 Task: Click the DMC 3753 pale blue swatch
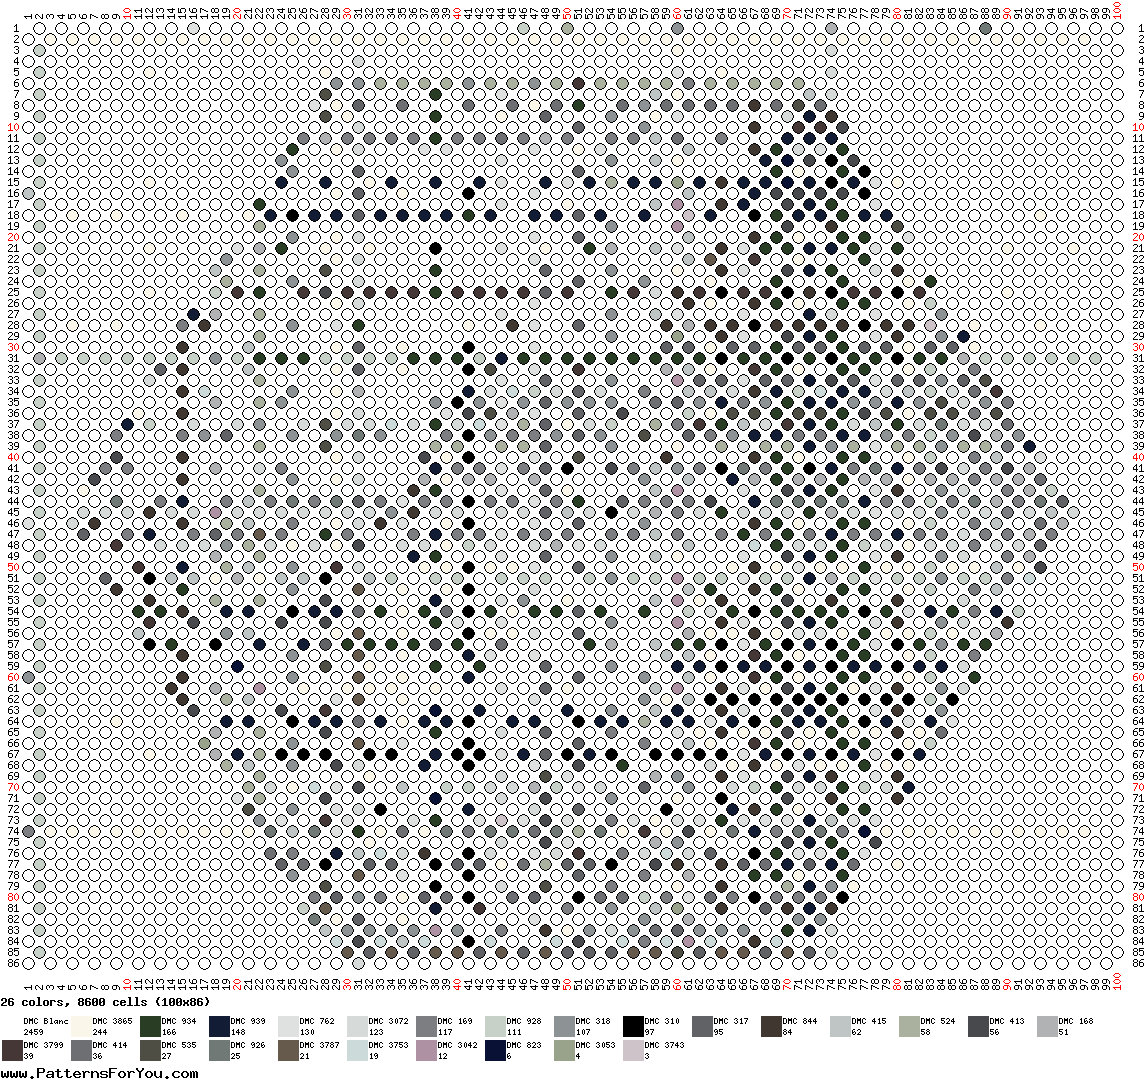357,1051
